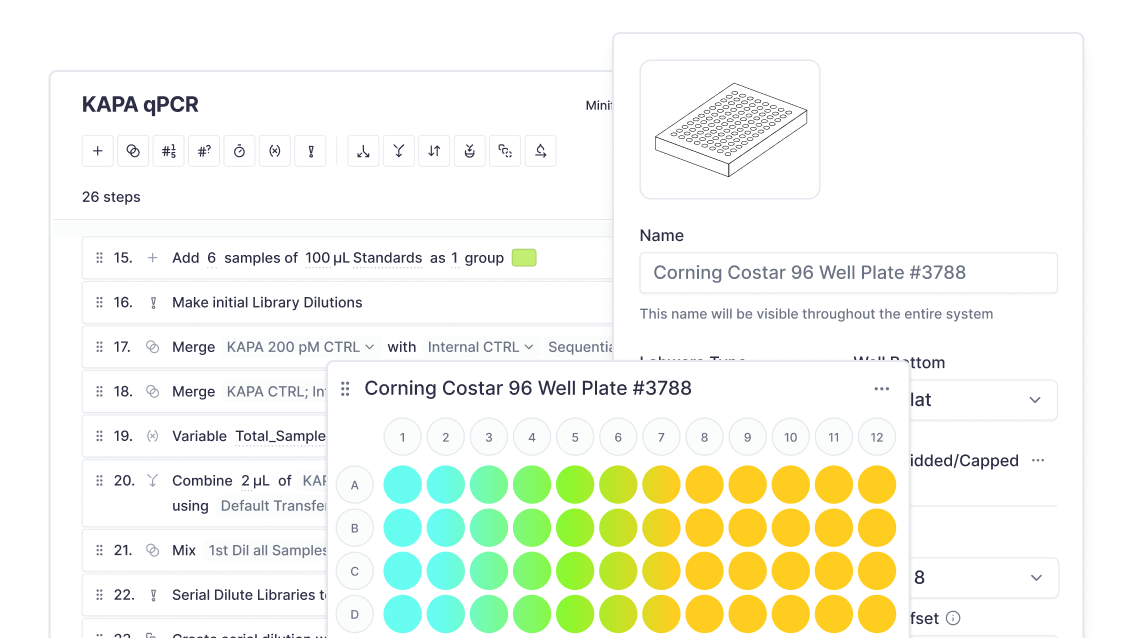Click "2 µL" in step 20
The height and width of the screenshot is (638, 1134).
(x=255, y=480)
